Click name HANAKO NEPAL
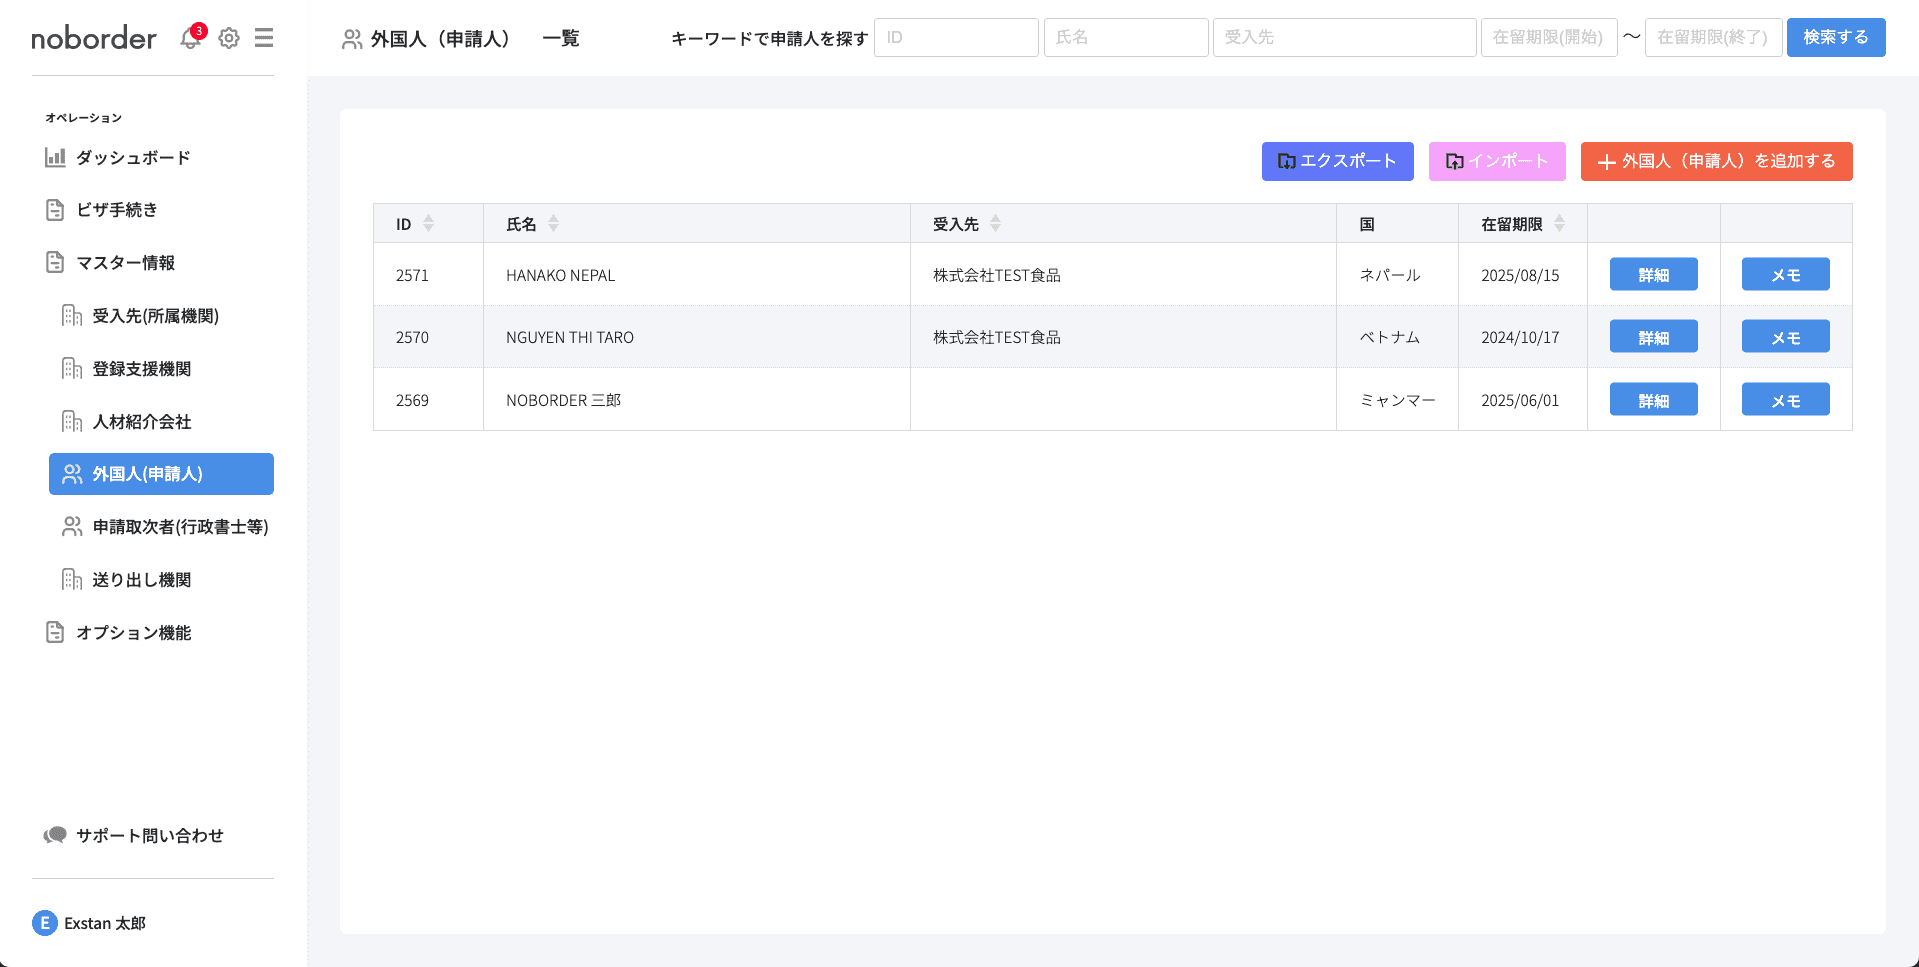 (x=560, y=275)
